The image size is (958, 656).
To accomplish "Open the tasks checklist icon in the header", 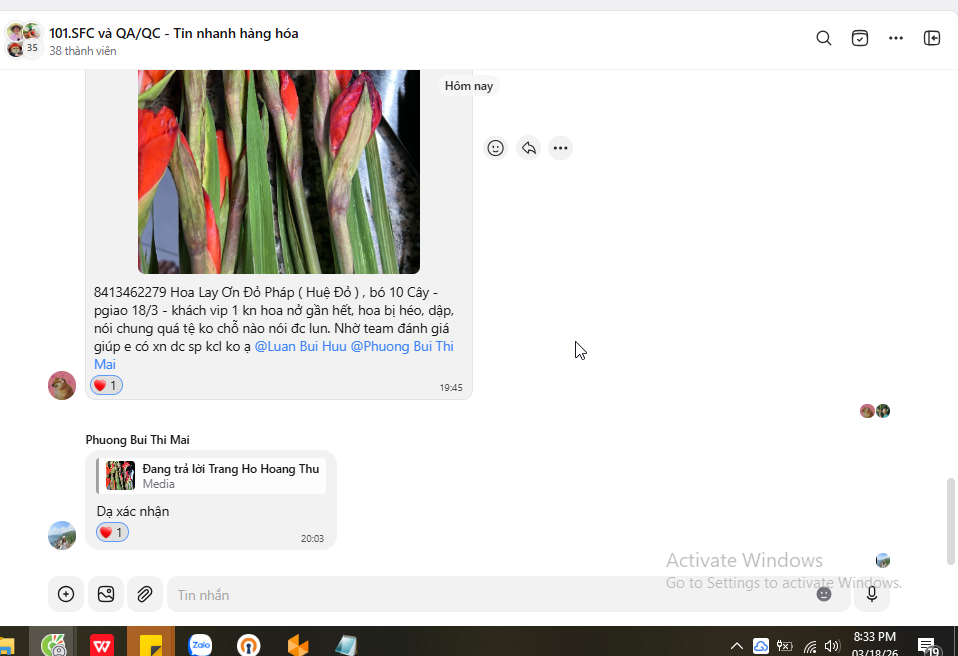I will [860, 38].
